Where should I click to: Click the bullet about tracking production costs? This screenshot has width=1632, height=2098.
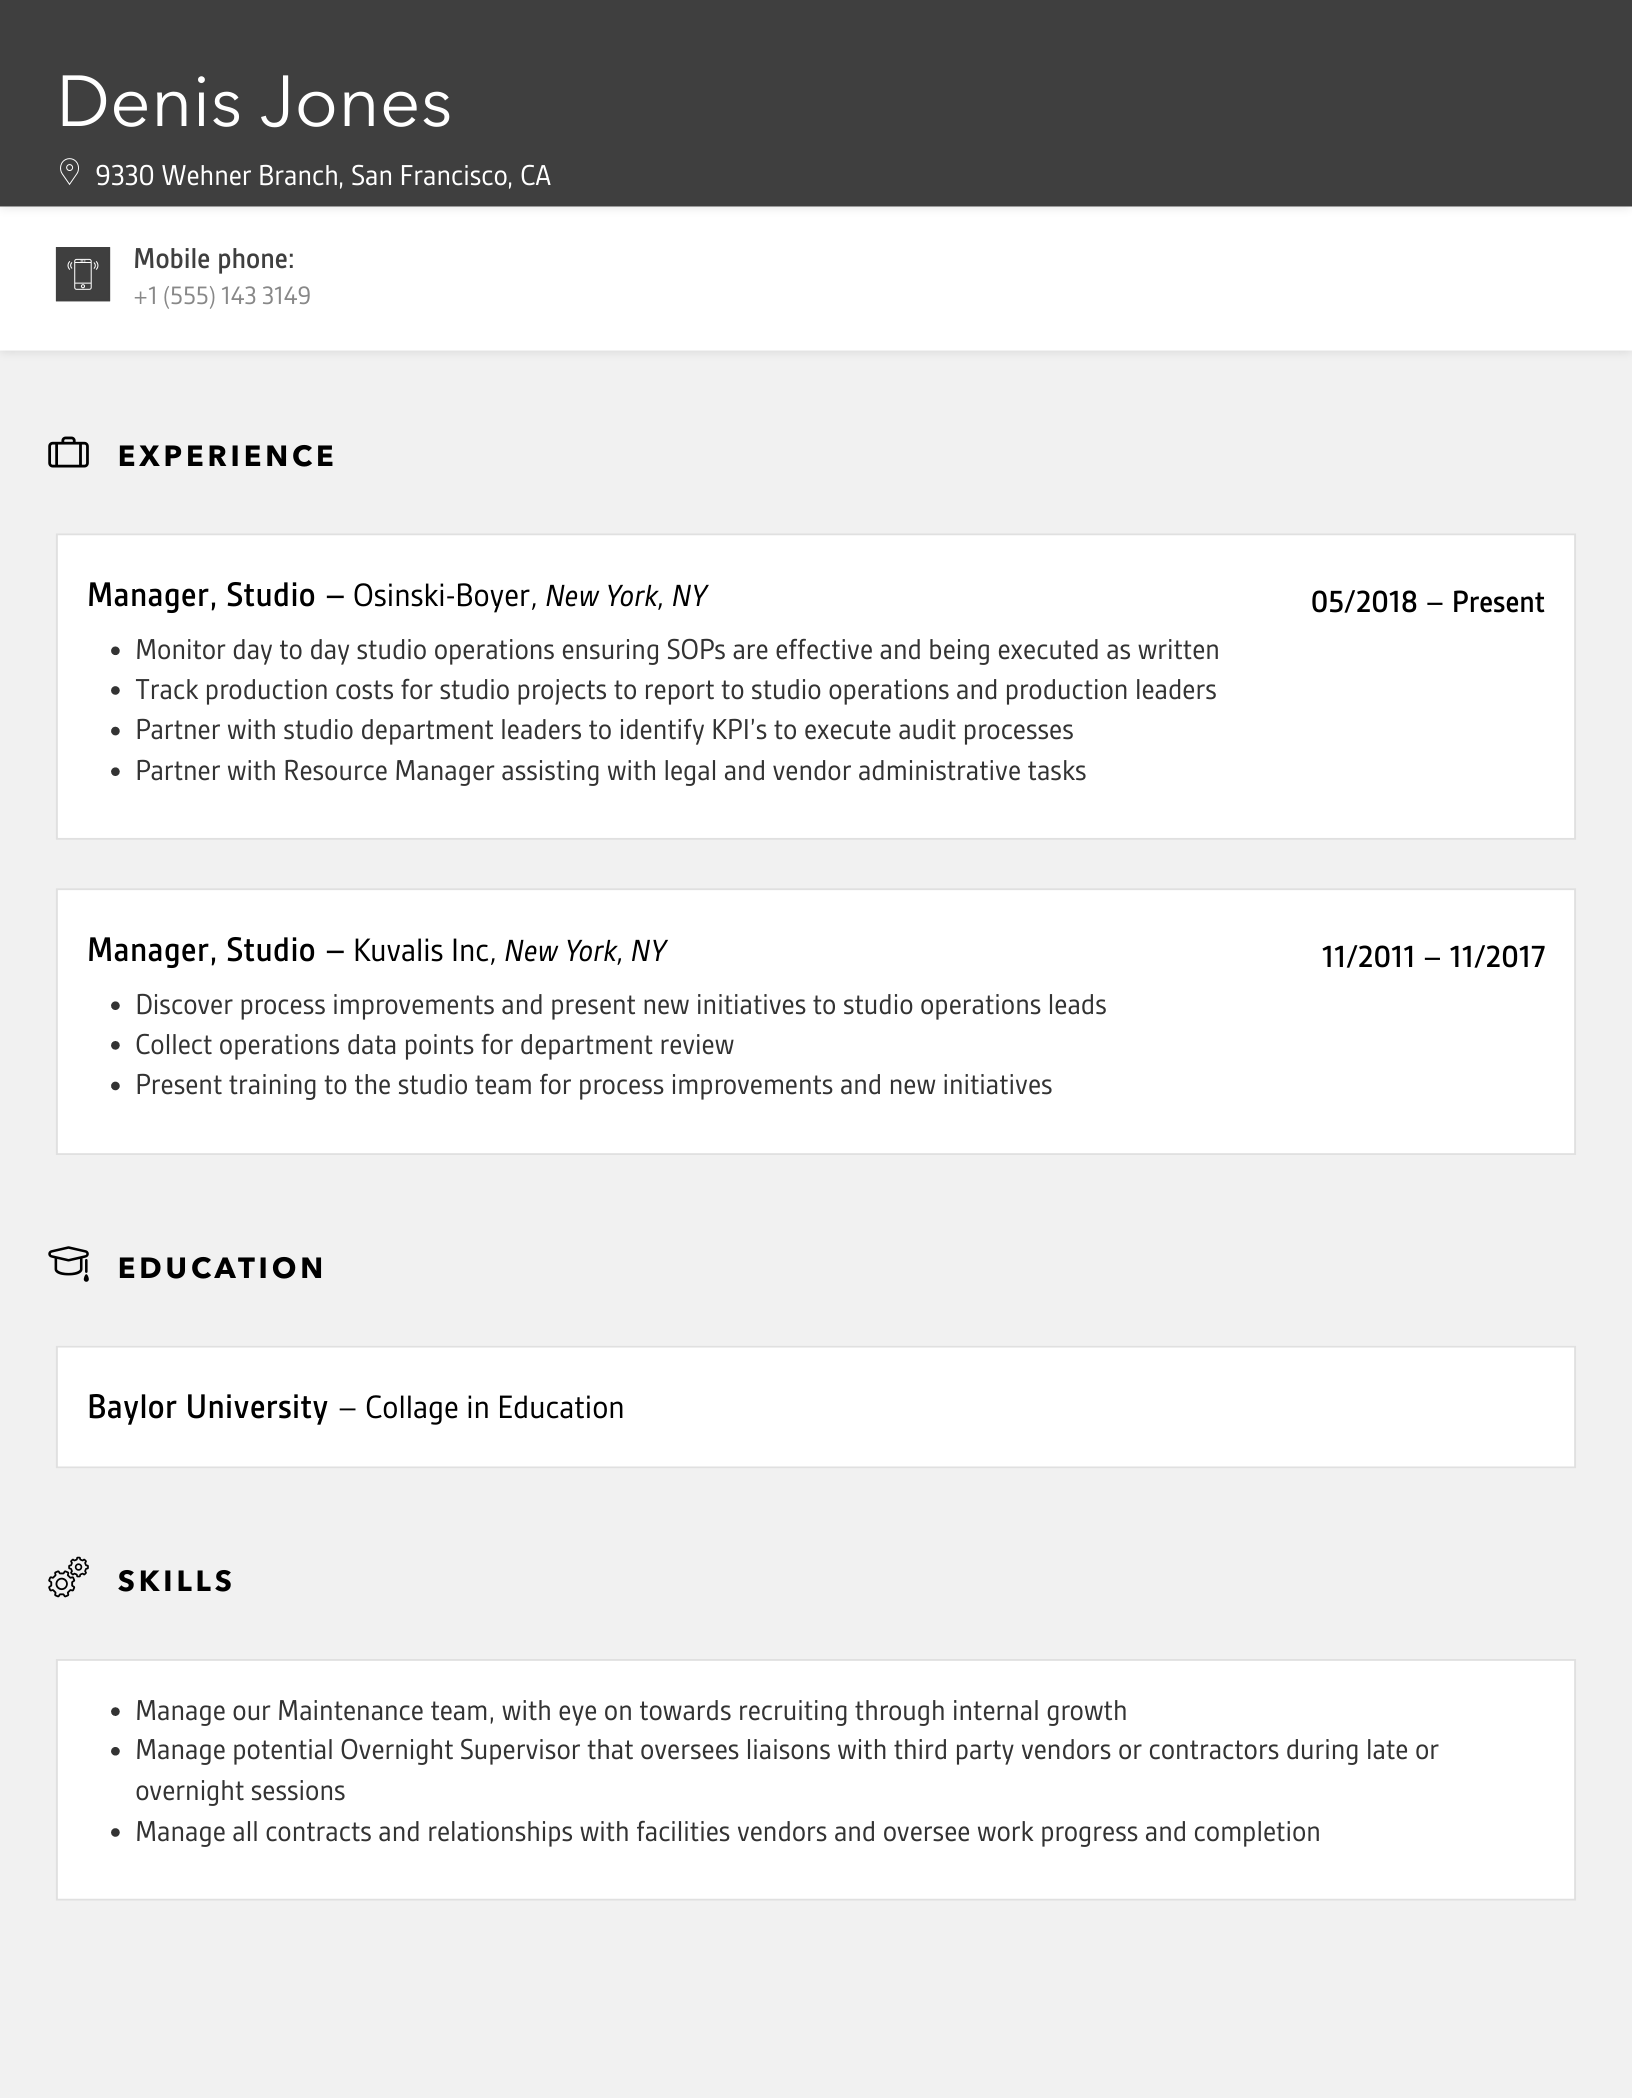point(675,690)
